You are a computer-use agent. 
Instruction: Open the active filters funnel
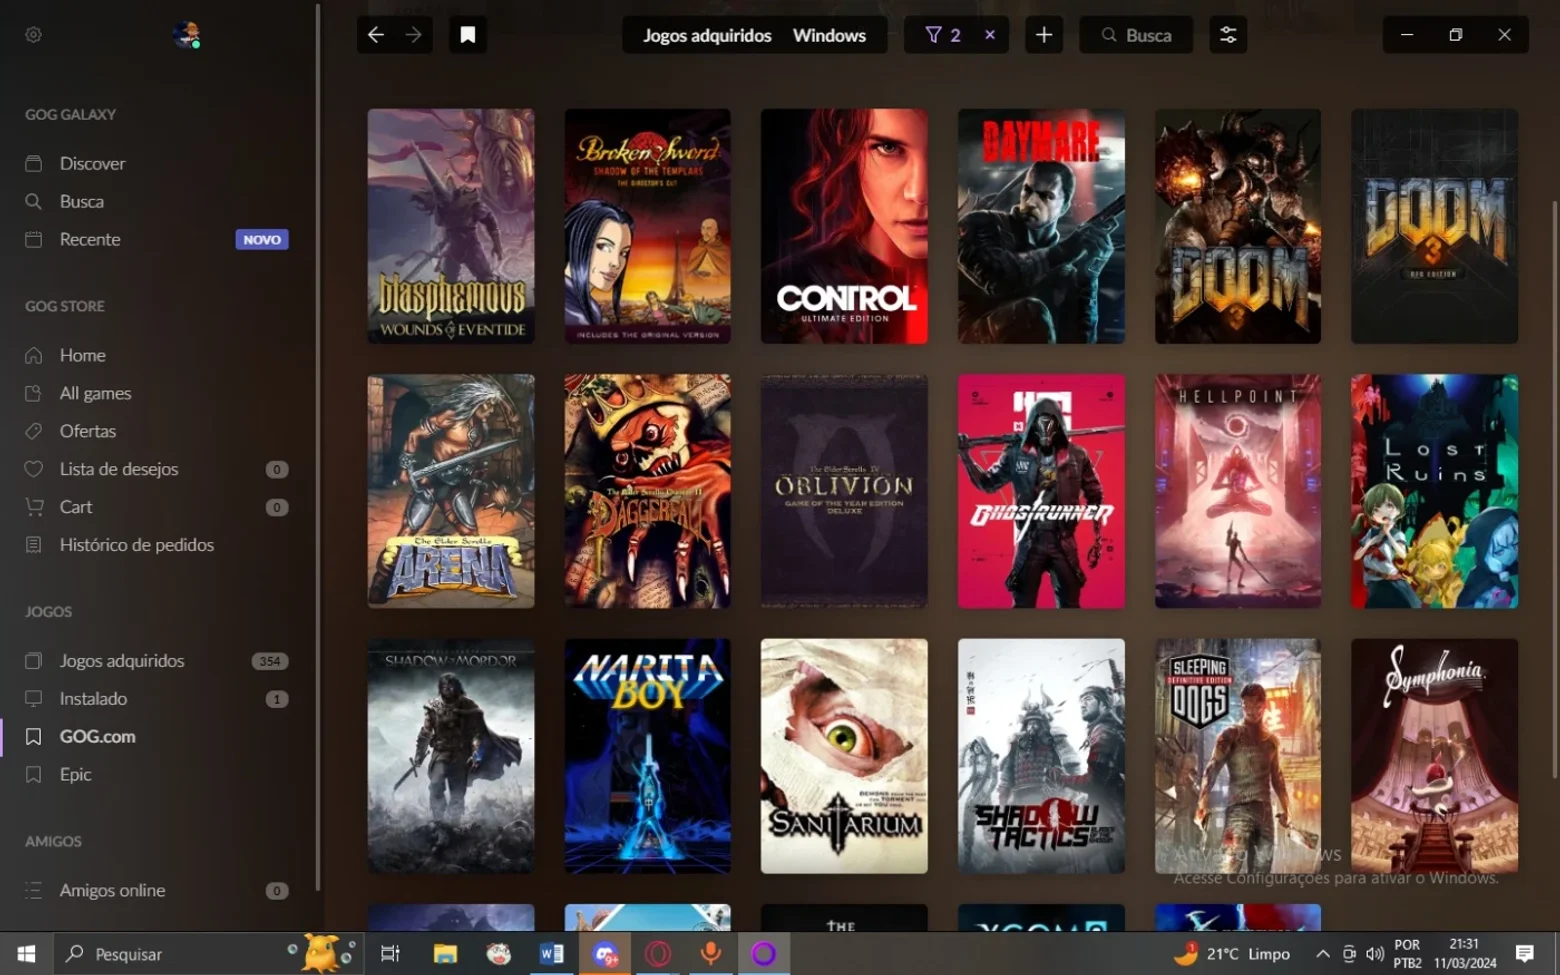click(943, 35)
